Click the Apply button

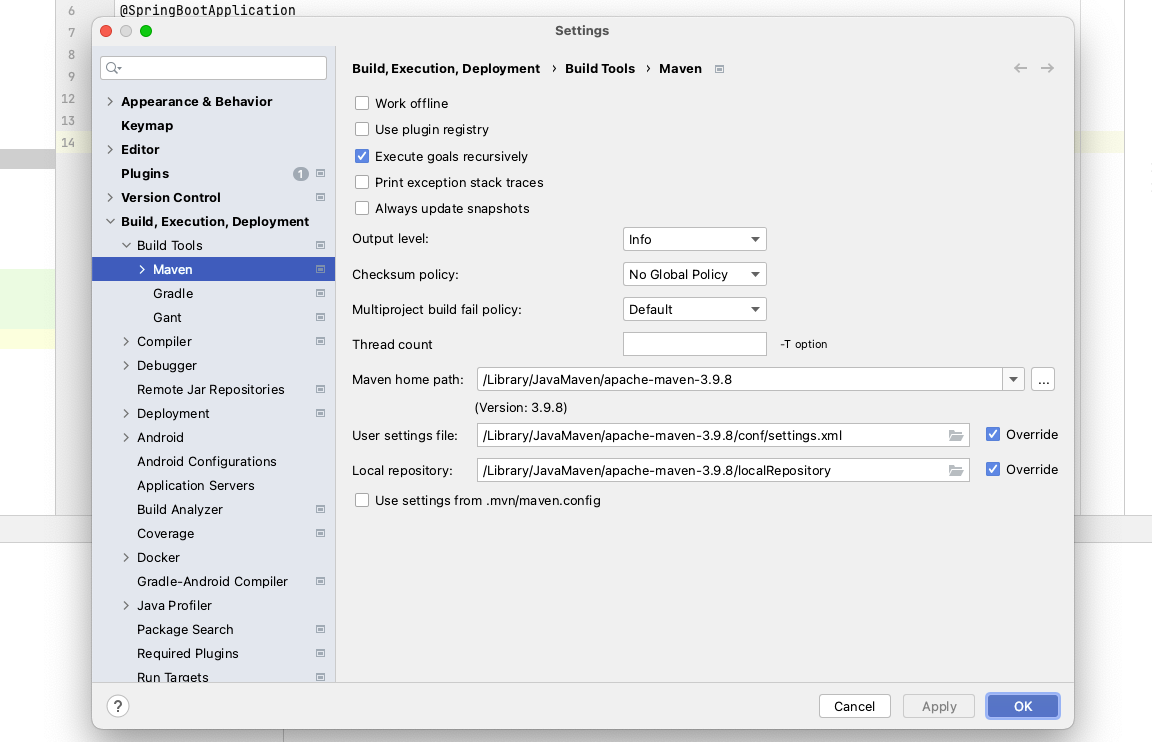coord(939,706)
